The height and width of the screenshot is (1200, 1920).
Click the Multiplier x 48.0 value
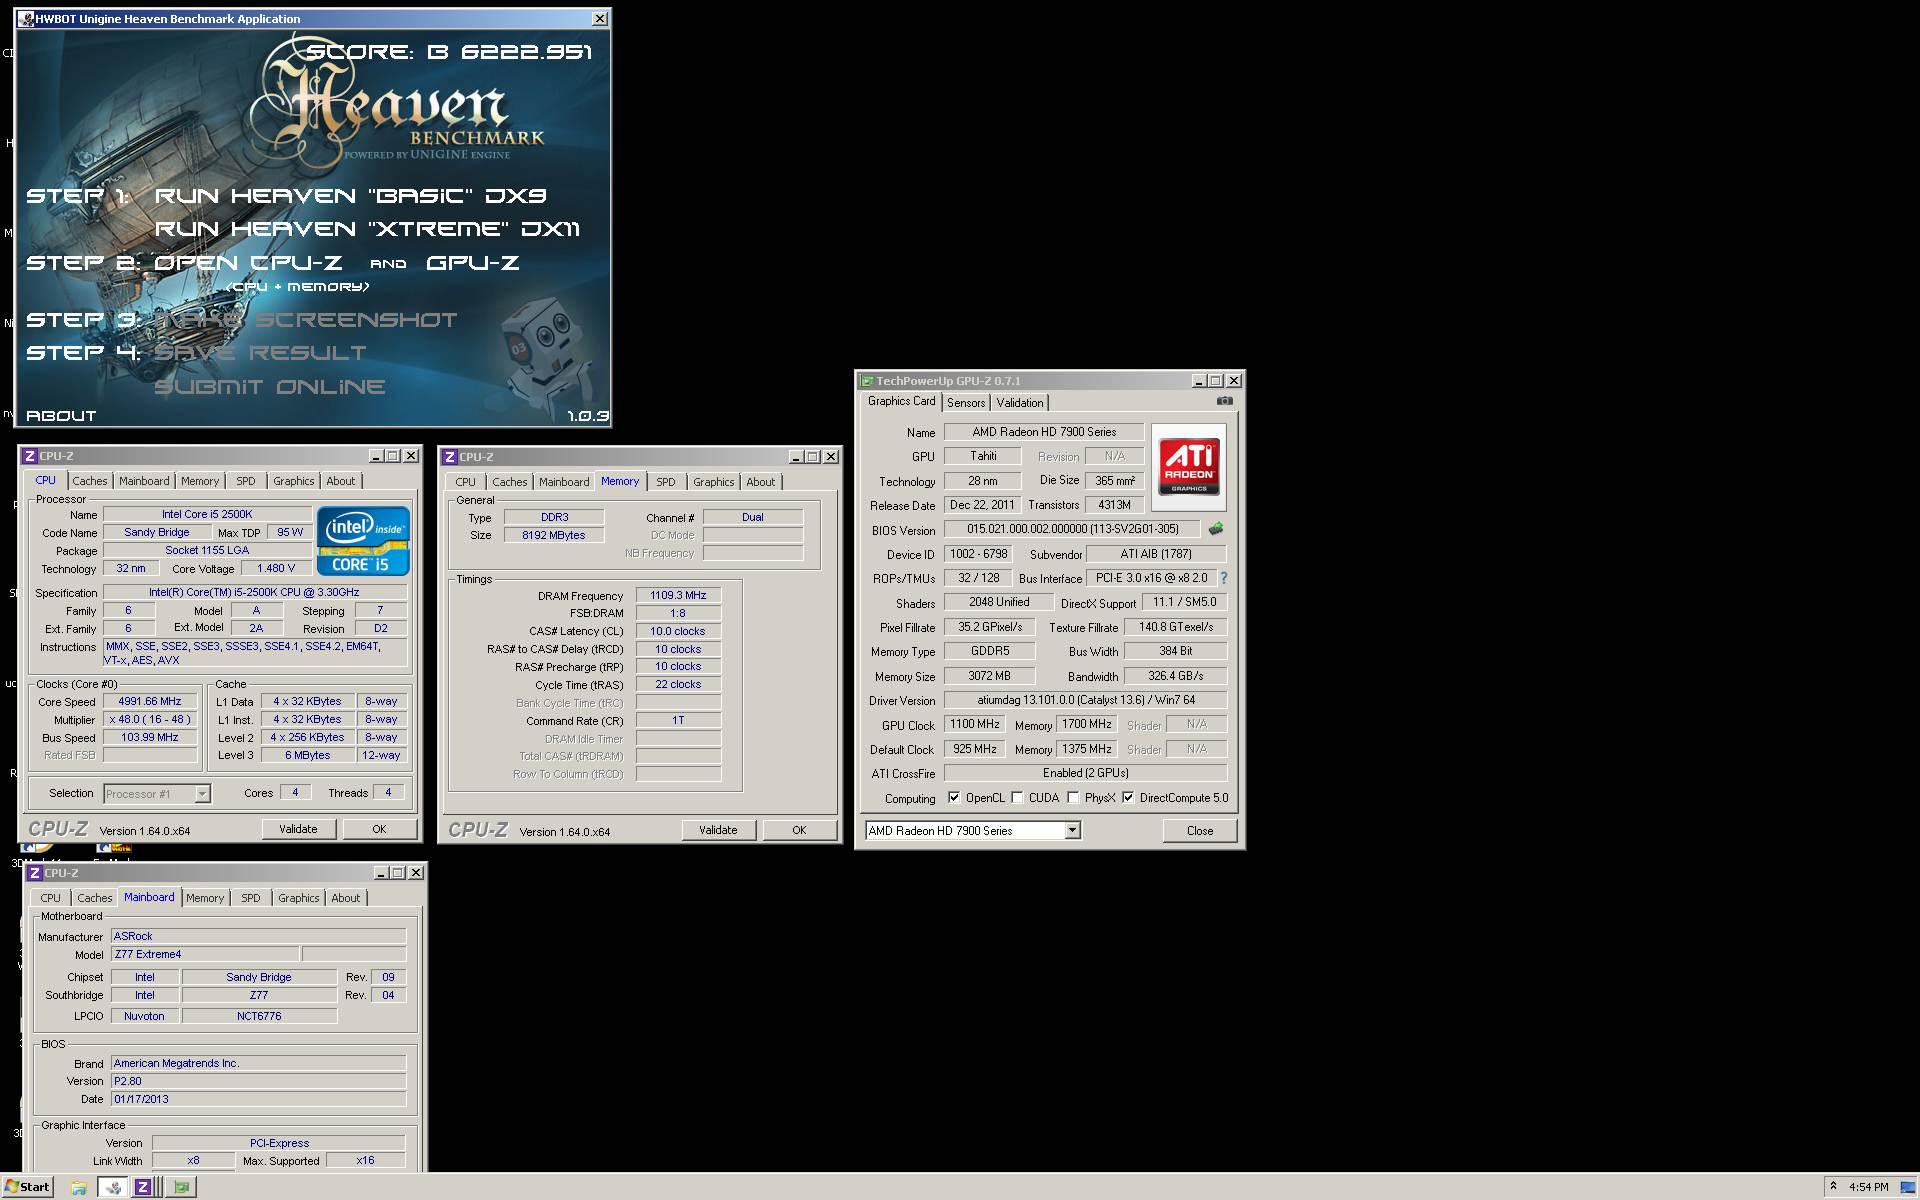pos(150,720)
